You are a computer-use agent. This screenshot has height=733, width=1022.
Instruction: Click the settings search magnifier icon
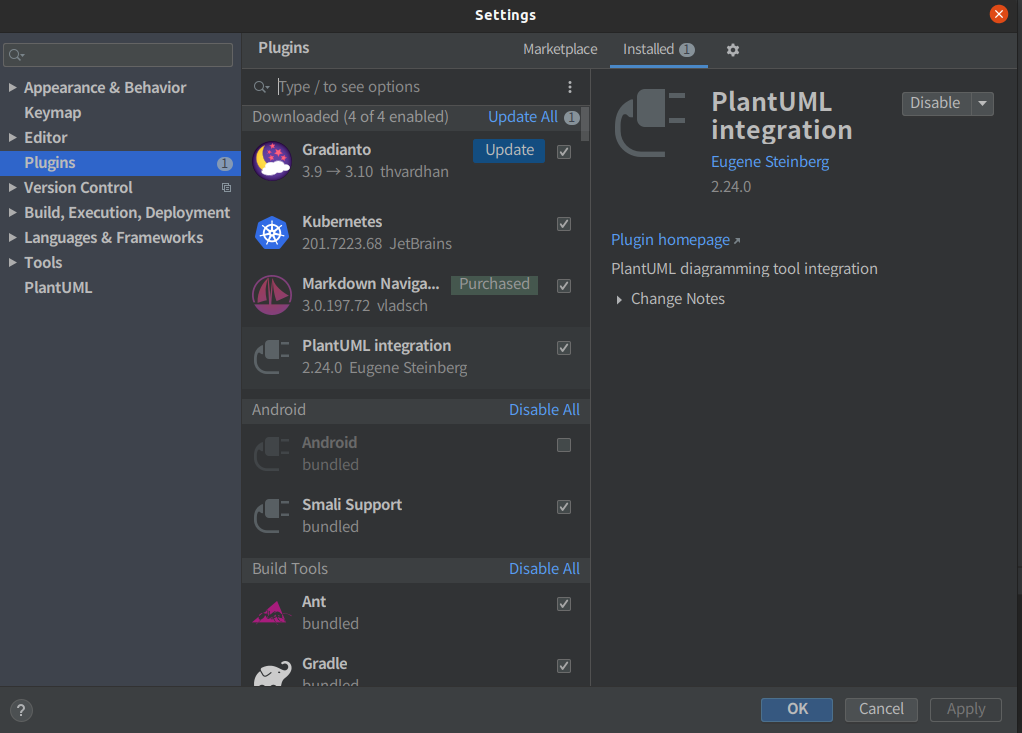point(16,55)
